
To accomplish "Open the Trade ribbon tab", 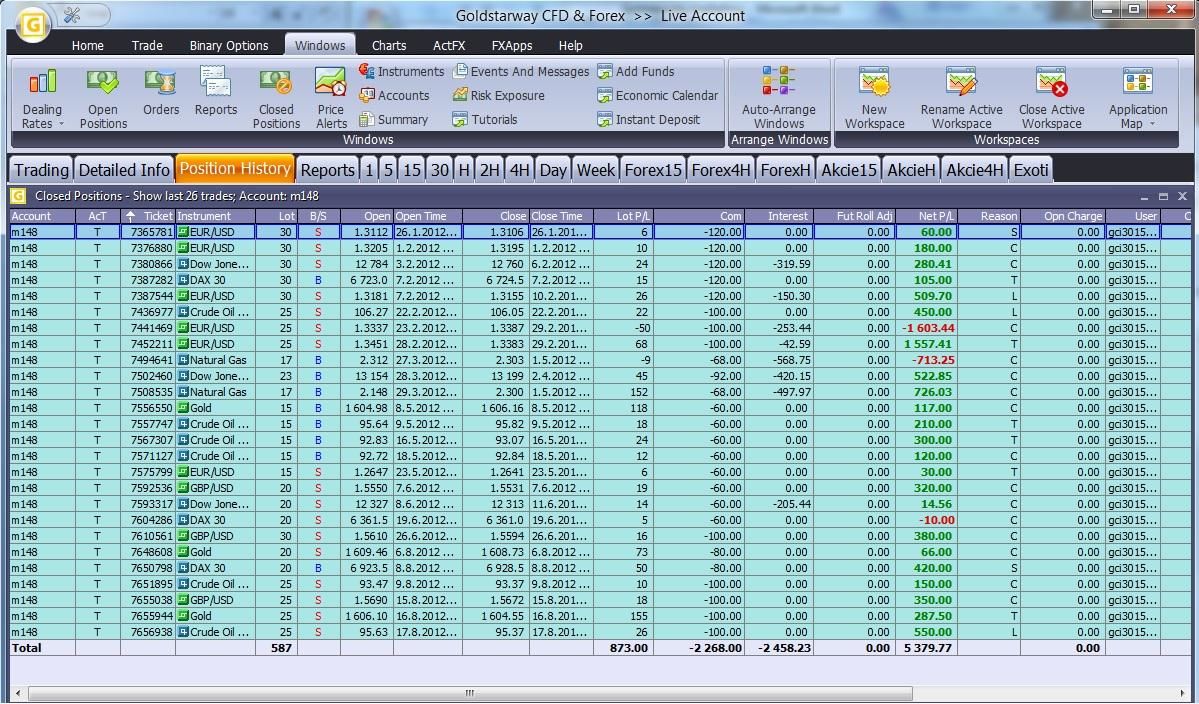I will coord(147,45).
